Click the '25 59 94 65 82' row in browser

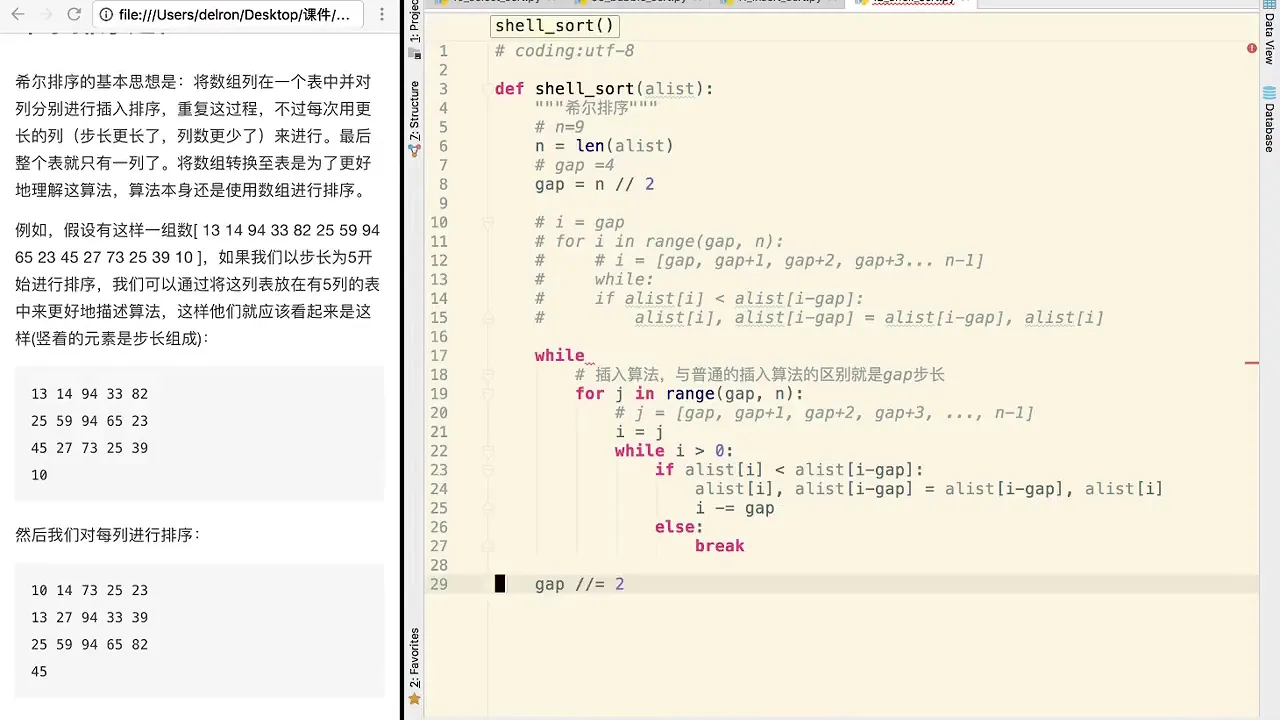click(89, 644)
